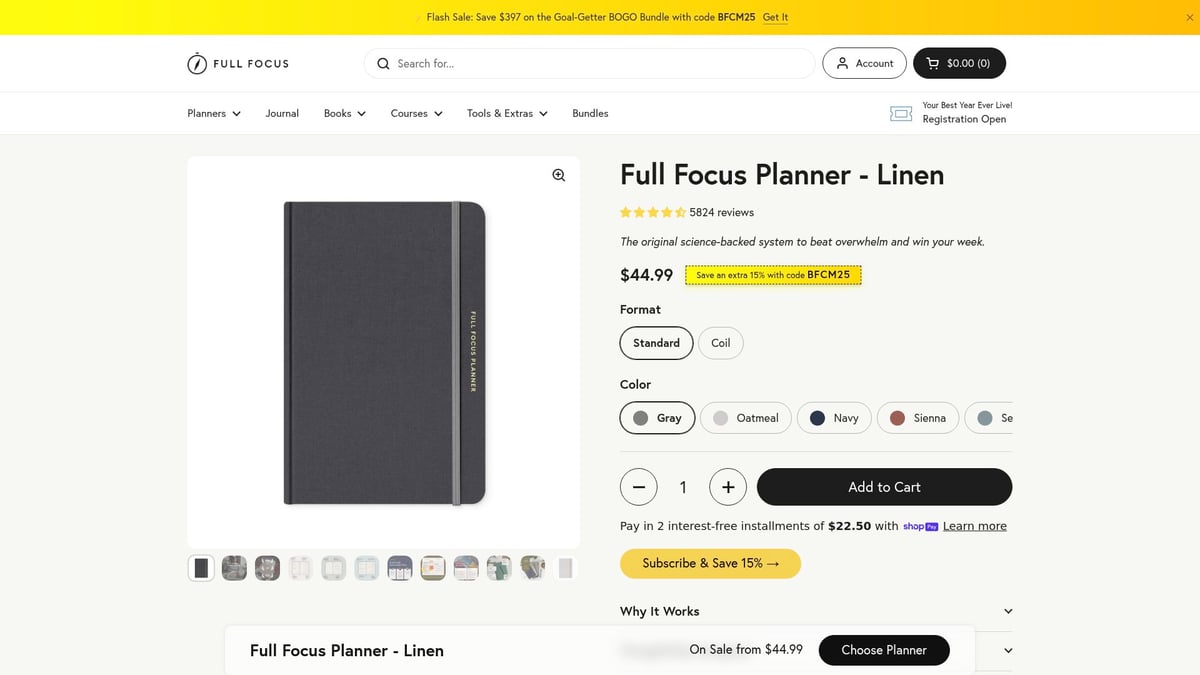
Task: Open the Bundles navigation item
Action: [590, 113]
